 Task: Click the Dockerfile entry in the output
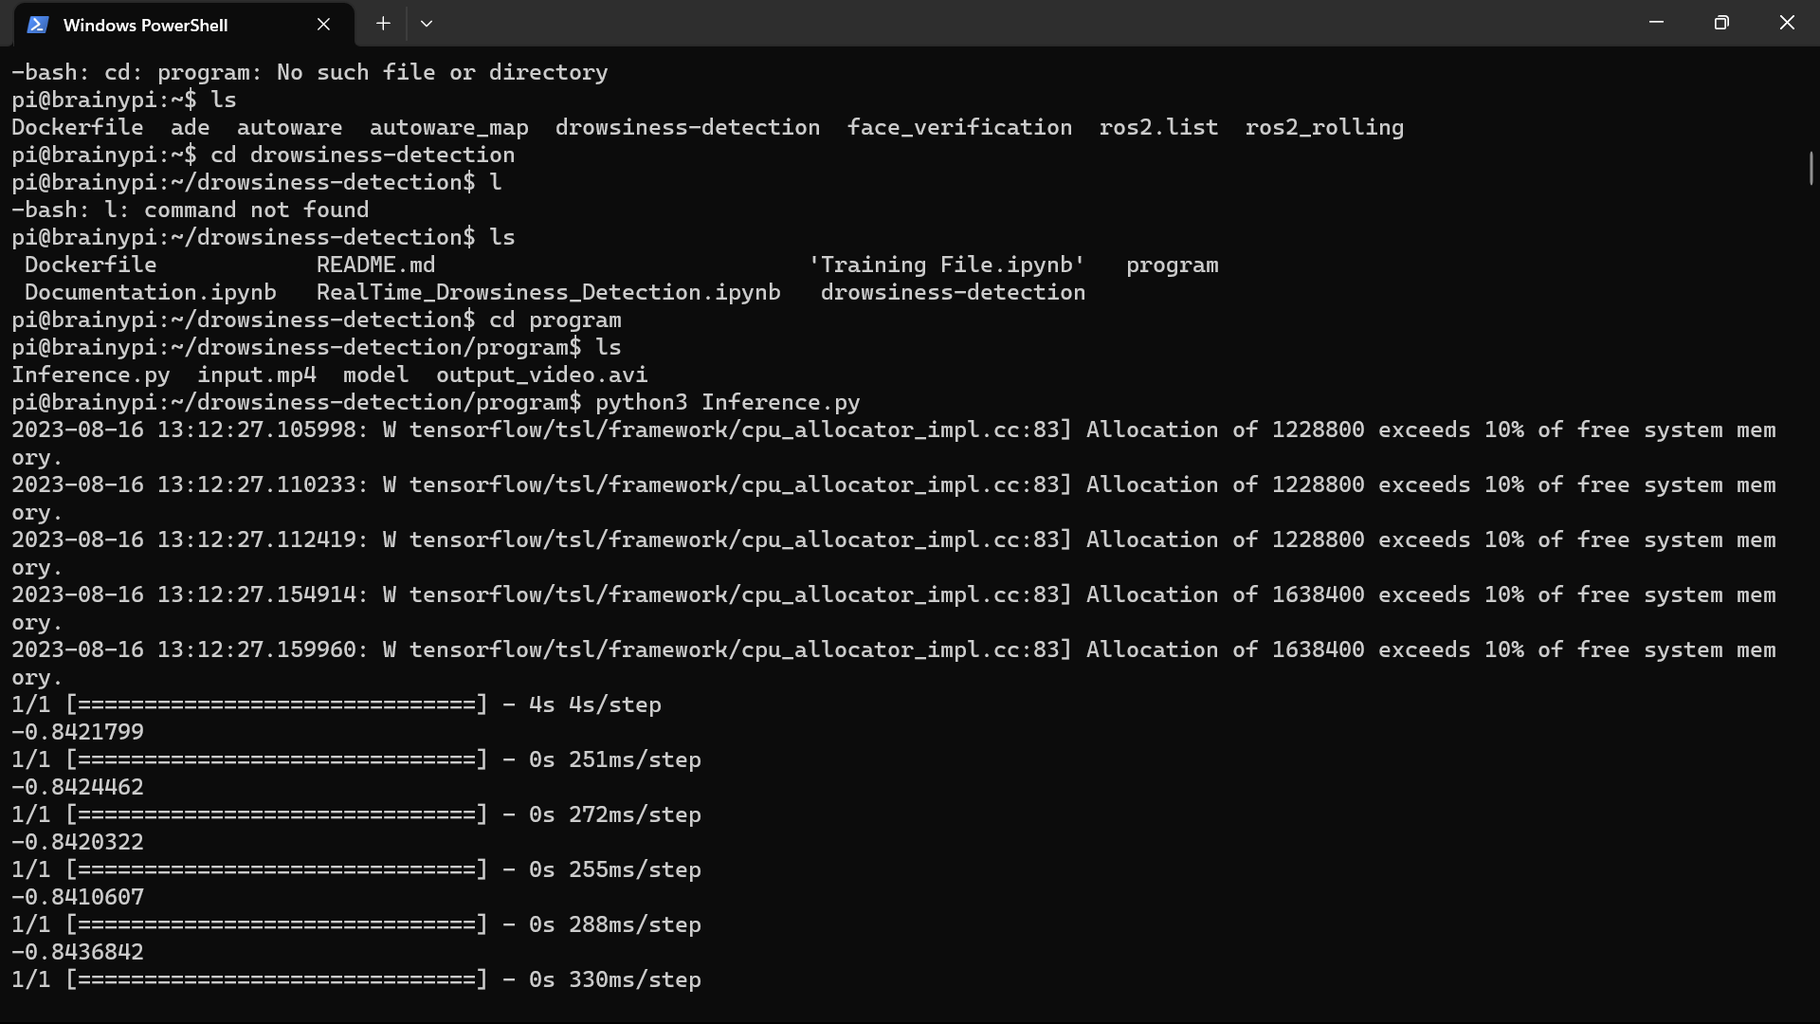pyautogui.click(x=90, y=264)
